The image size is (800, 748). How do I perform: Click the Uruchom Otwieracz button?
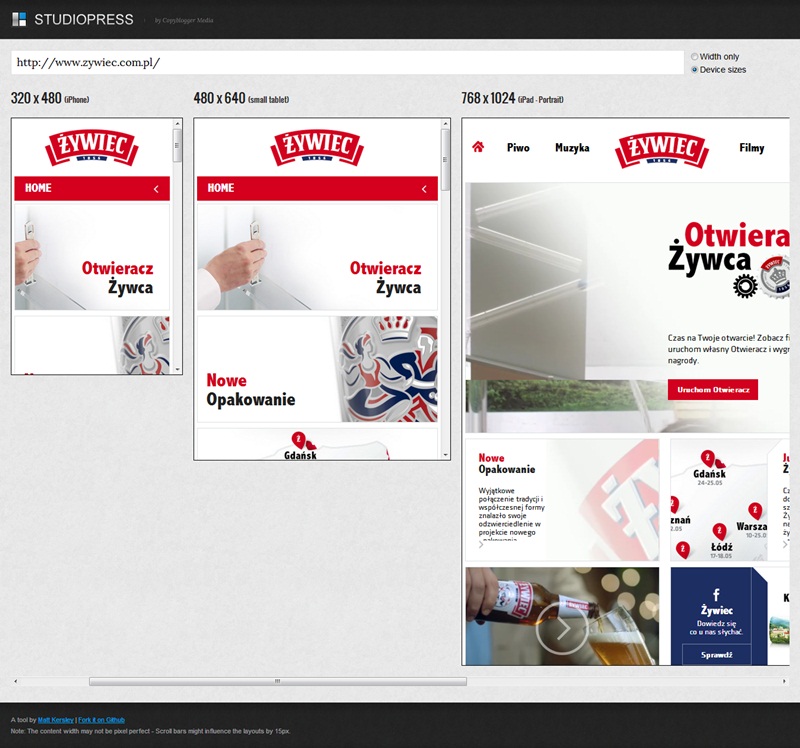712,390
